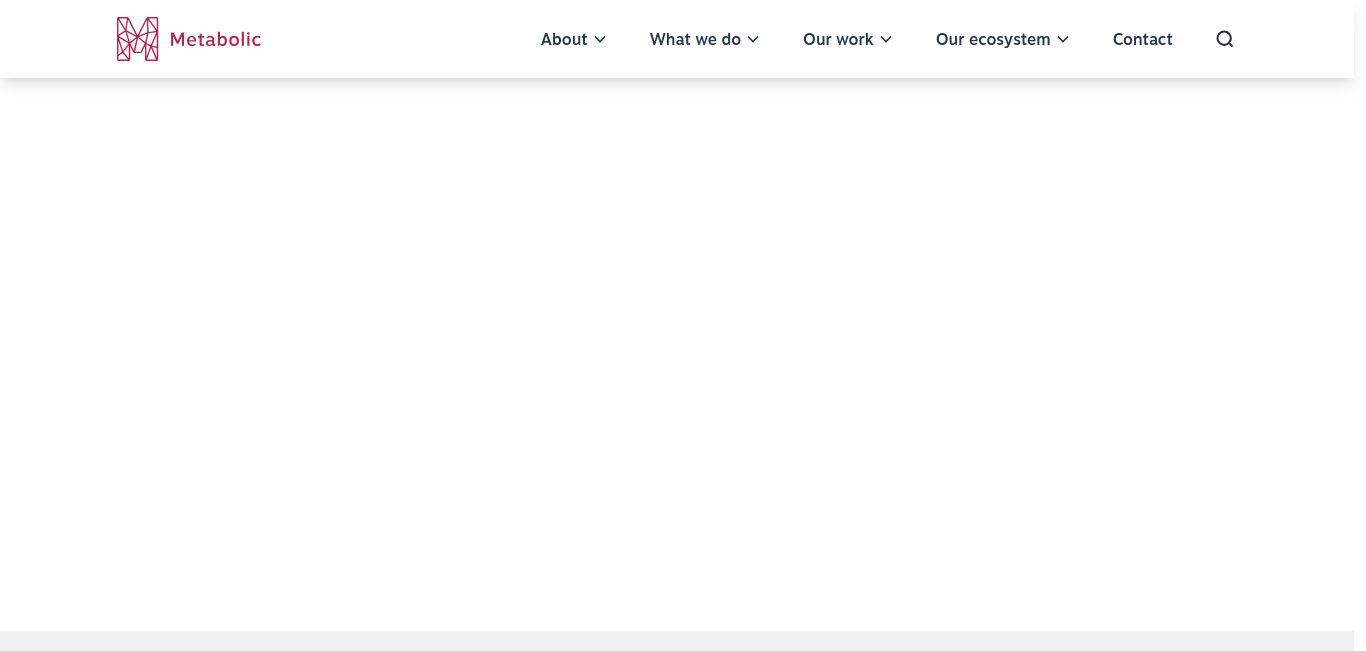Click header gap between Our ecosystem and Contact
The image size is (1366, 651).
tap(1091, 39)
